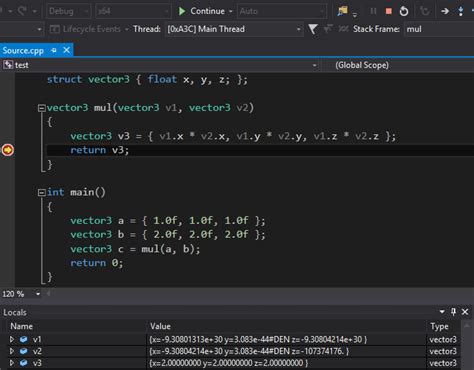Viewport: 474px width, 370px height.
Task: Click the Step Into icon
Action: (460, 11)
